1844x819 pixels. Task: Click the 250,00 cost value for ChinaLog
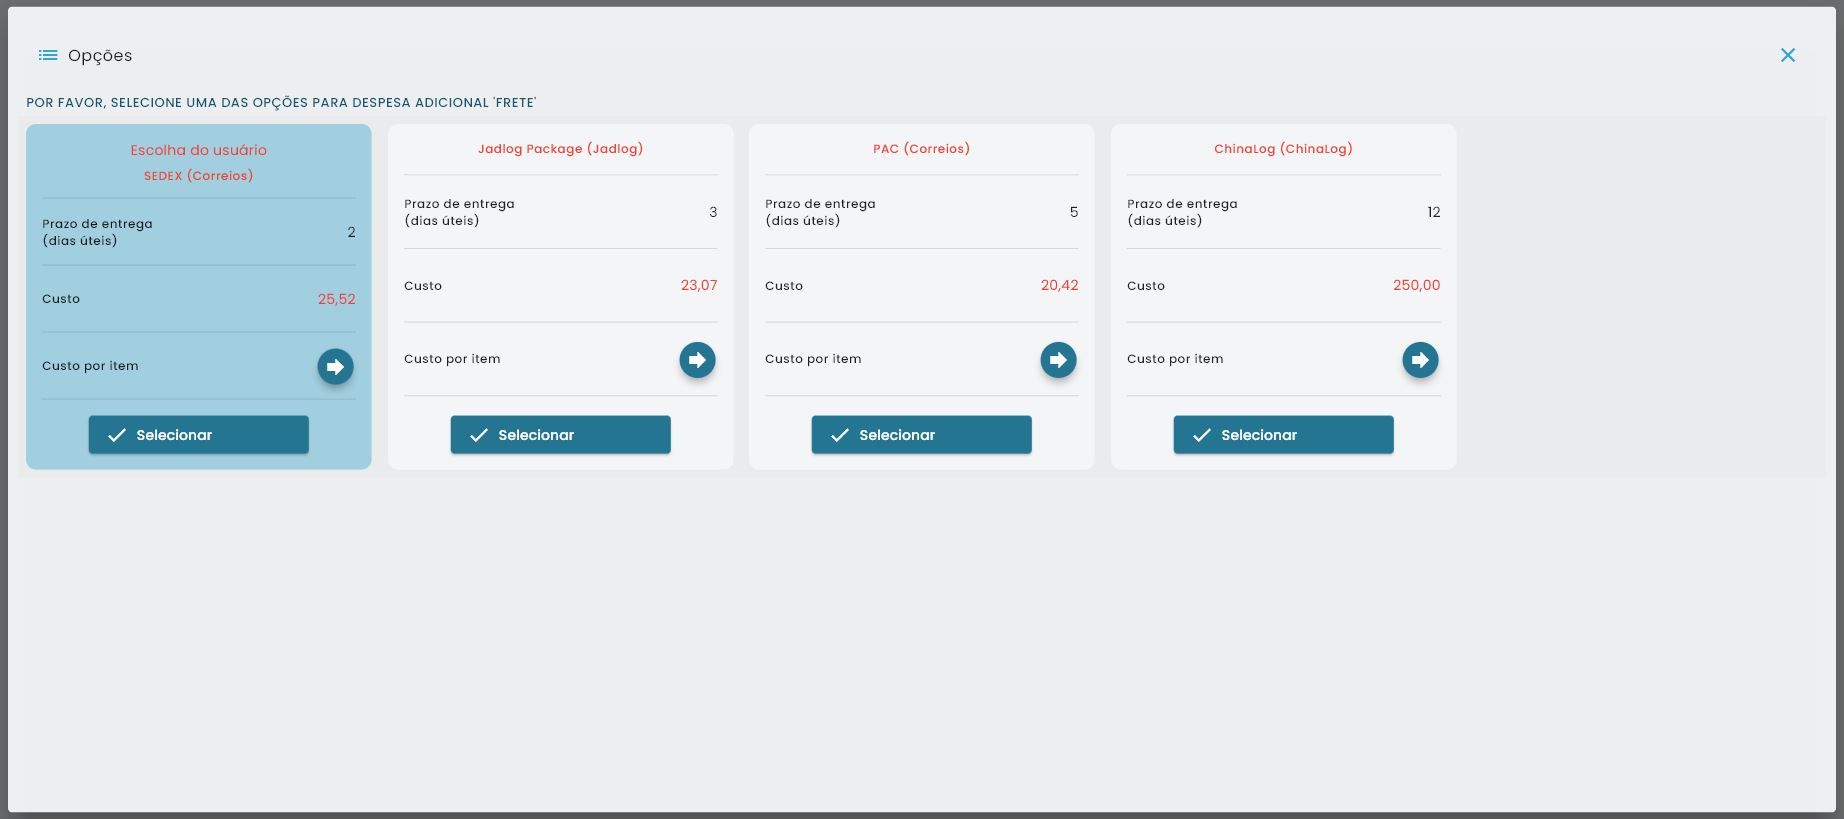(1416, 286)
